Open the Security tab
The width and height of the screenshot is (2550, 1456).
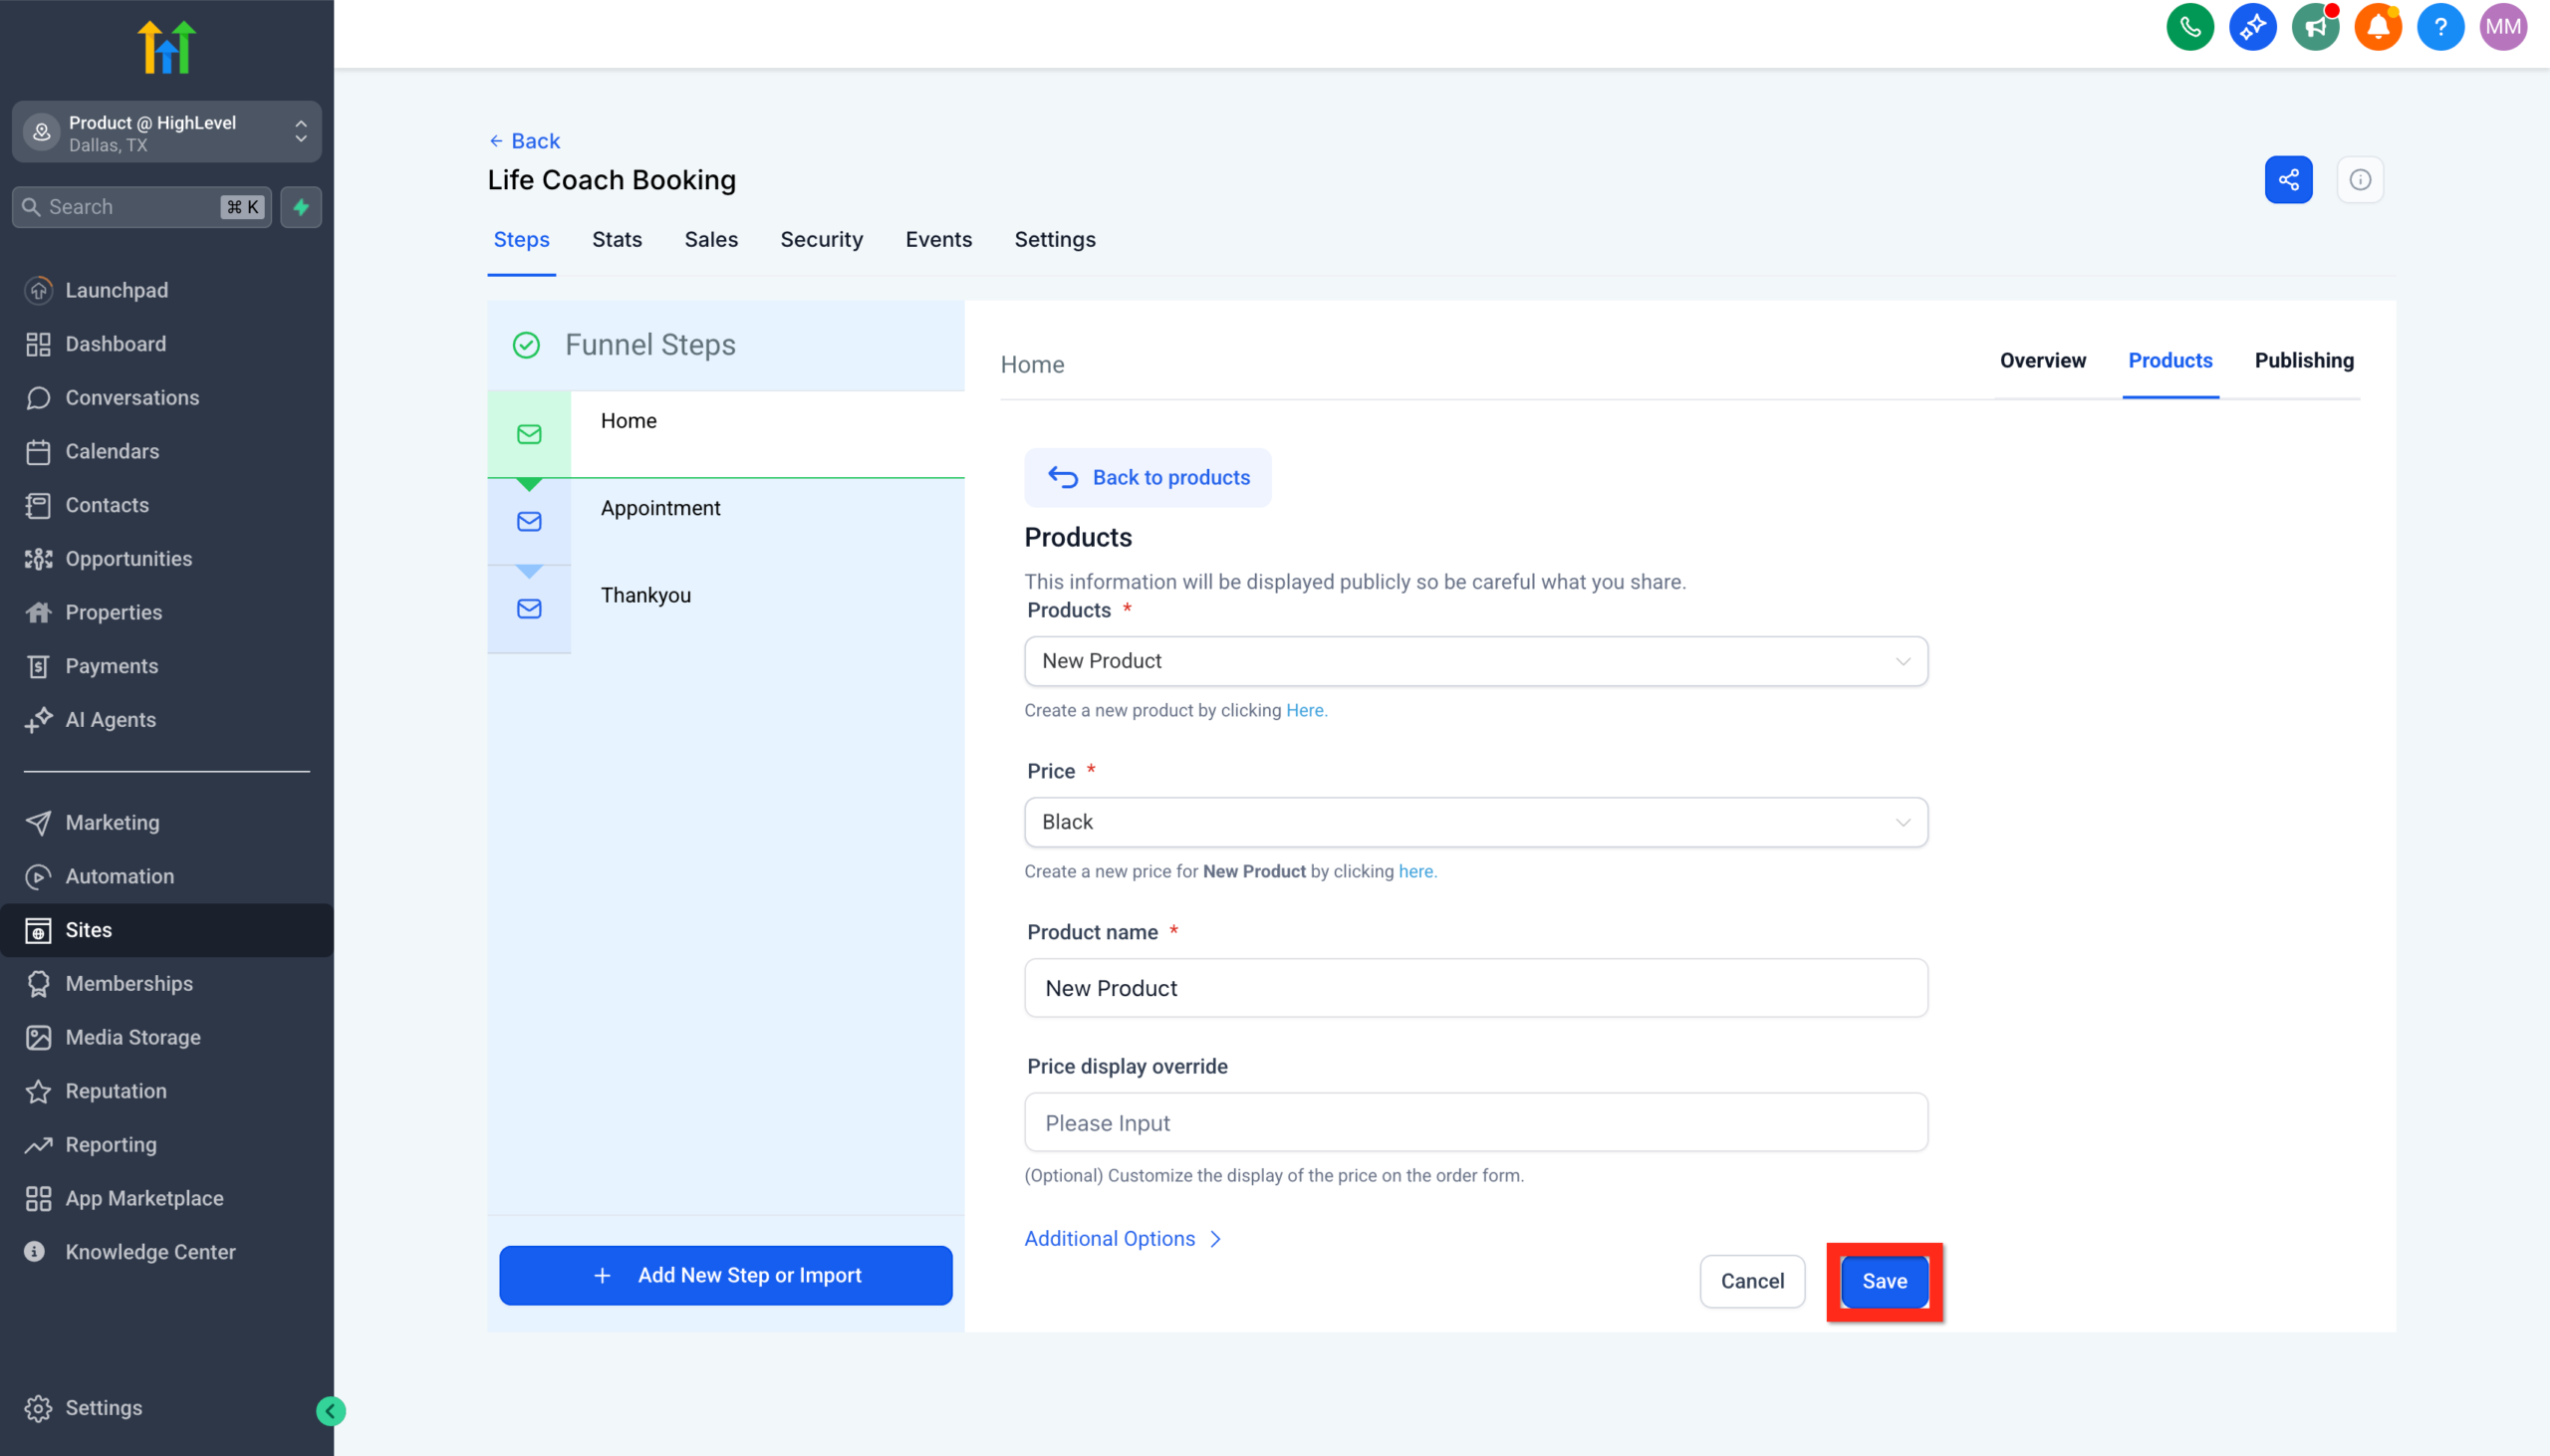pyautogui.click(x=820, y=240)
